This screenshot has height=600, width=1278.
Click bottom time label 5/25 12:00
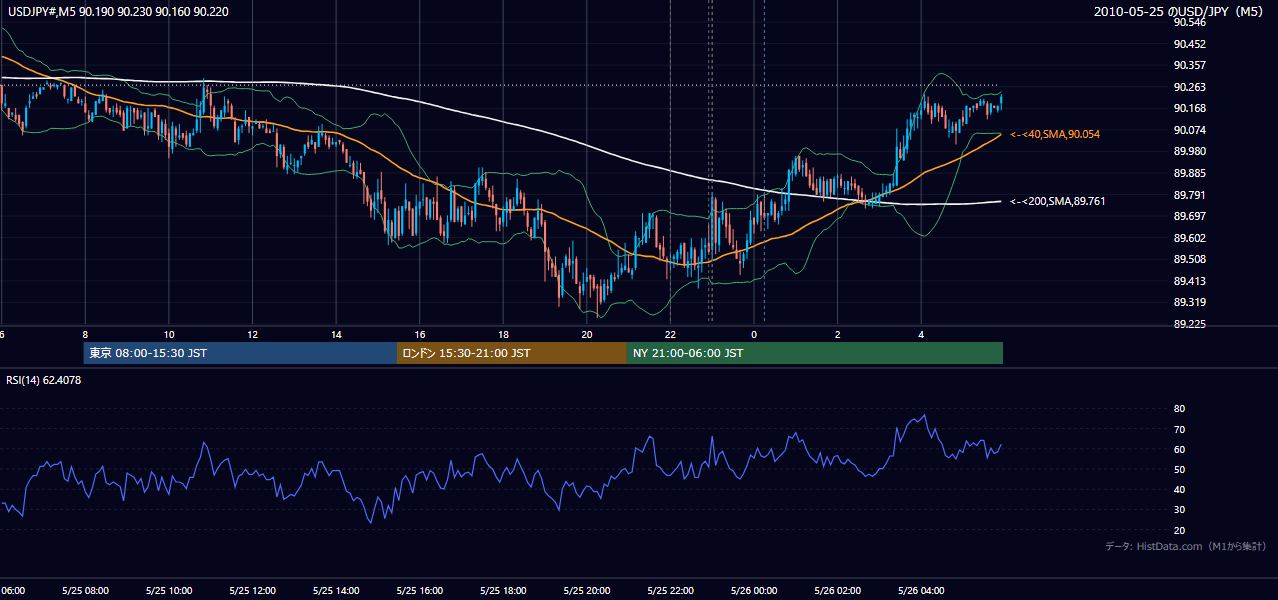[x=252, y=590]
